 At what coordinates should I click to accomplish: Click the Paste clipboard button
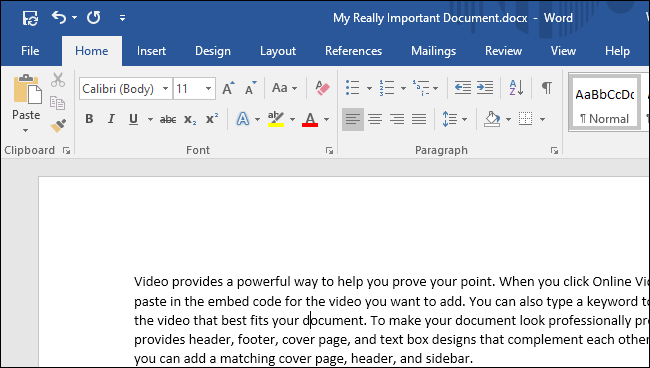27,90
